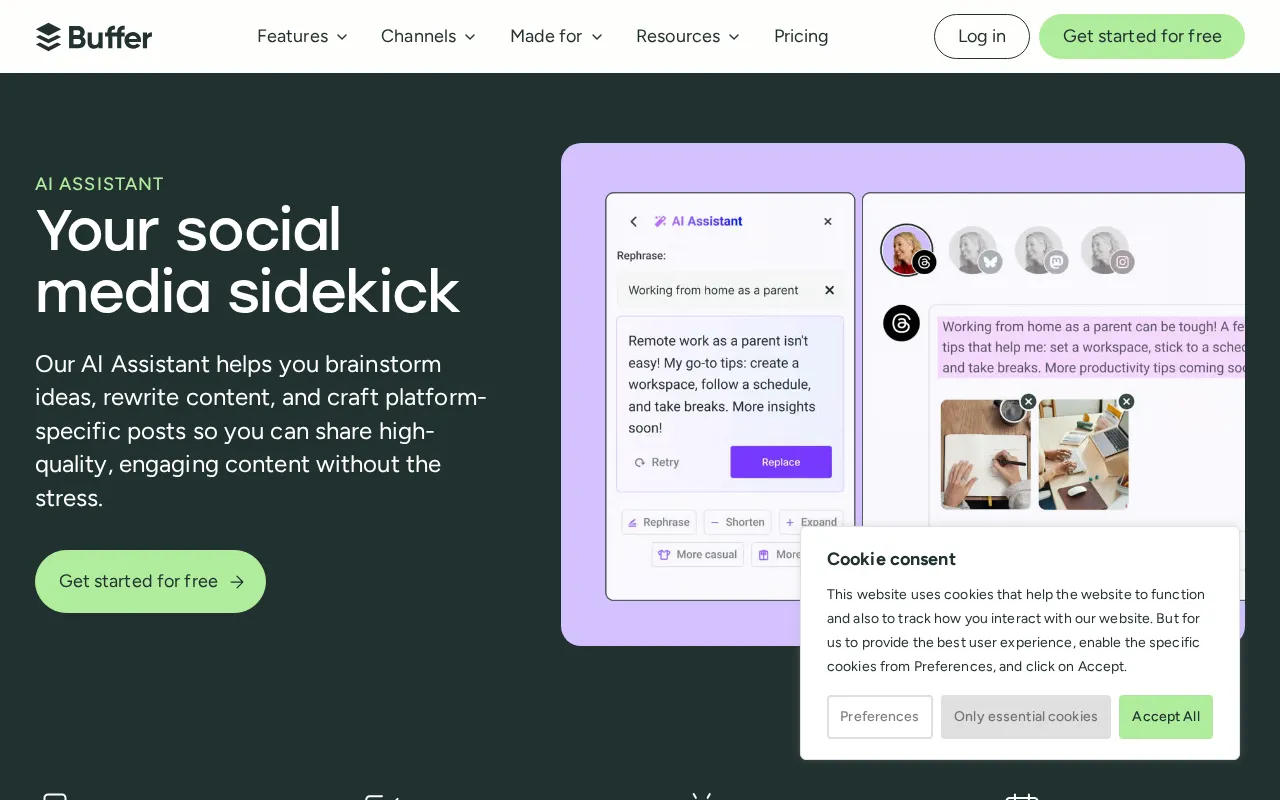Select the Bluesky profile avatar
1280x800 pixels.
[x=974, y=250]
